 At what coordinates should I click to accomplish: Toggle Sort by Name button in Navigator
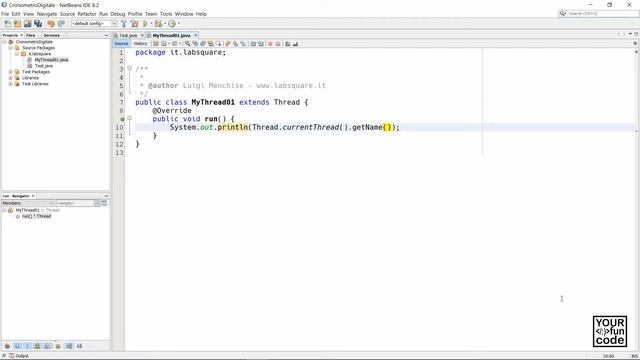click(69, 346)
